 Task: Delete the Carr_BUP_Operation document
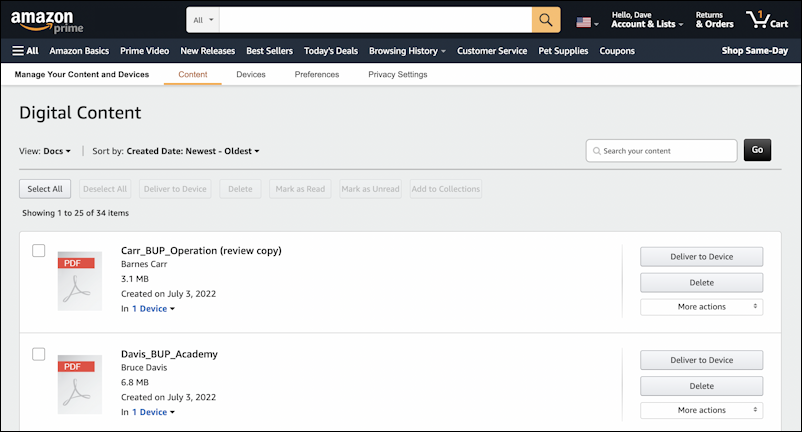(x=701, y=283)
